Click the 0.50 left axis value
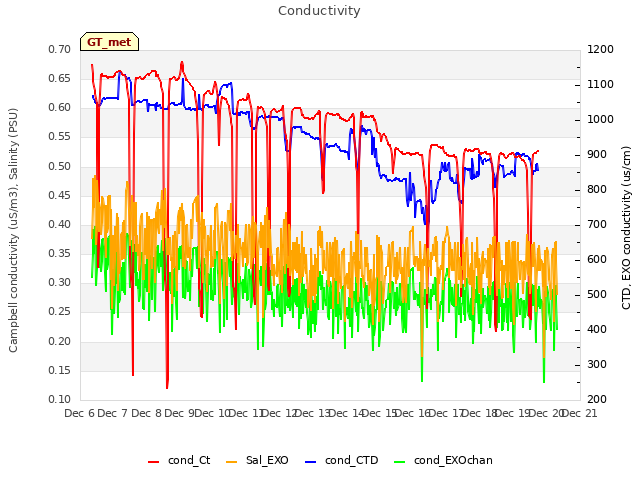Image resolution: width=640 pixels, height=480 pixels. click(x=60, y=166)
